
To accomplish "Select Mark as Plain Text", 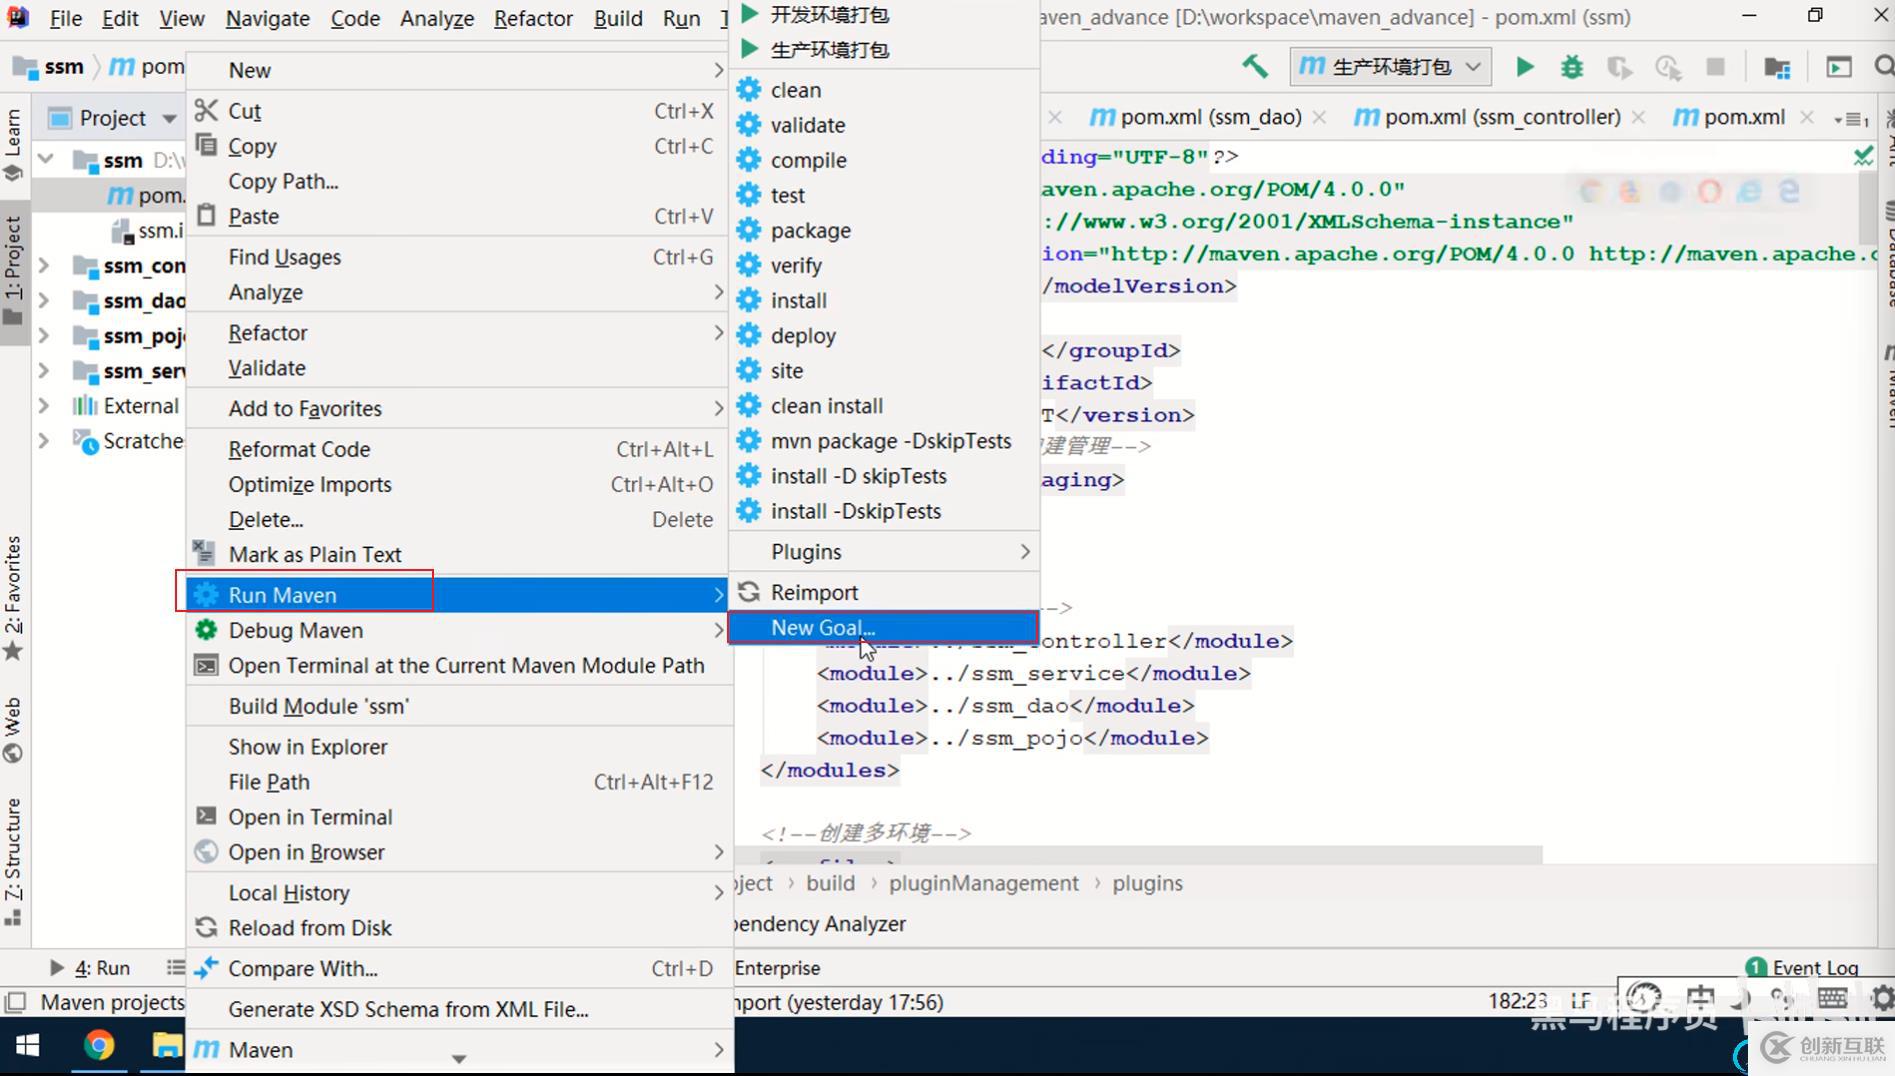I will coord(459,554).
